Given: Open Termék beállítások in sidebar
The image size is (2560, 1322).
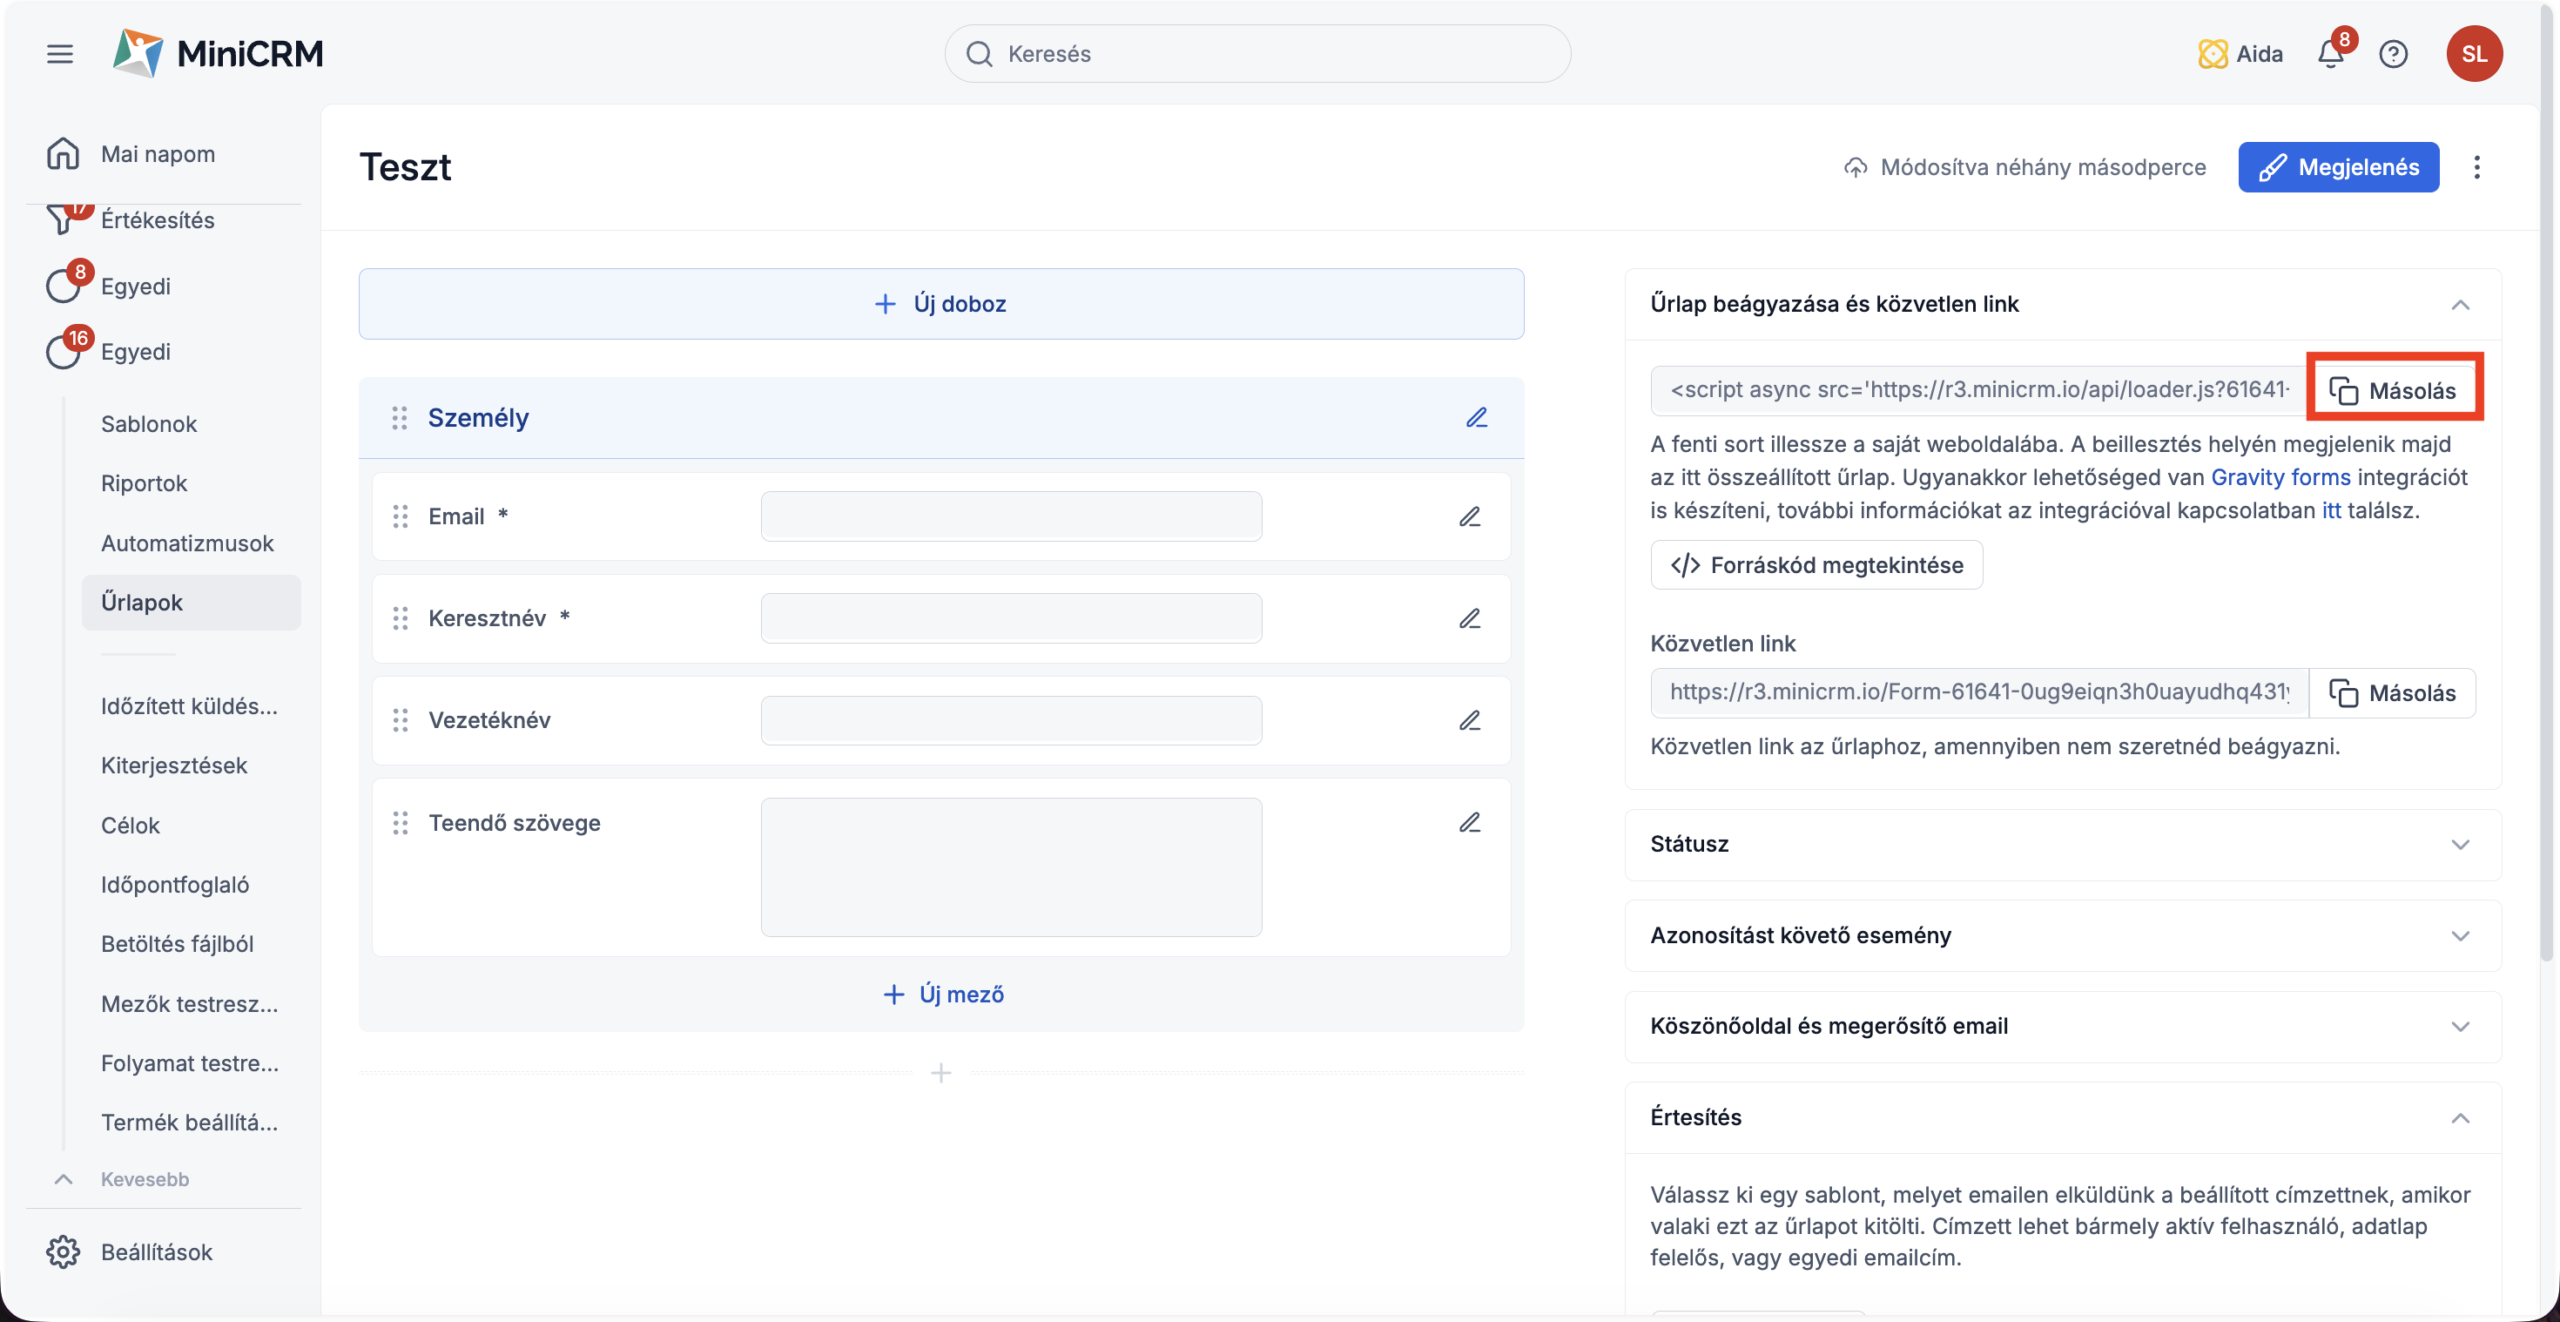Looking at the screenshot, I should click(x=189, y=1122).
